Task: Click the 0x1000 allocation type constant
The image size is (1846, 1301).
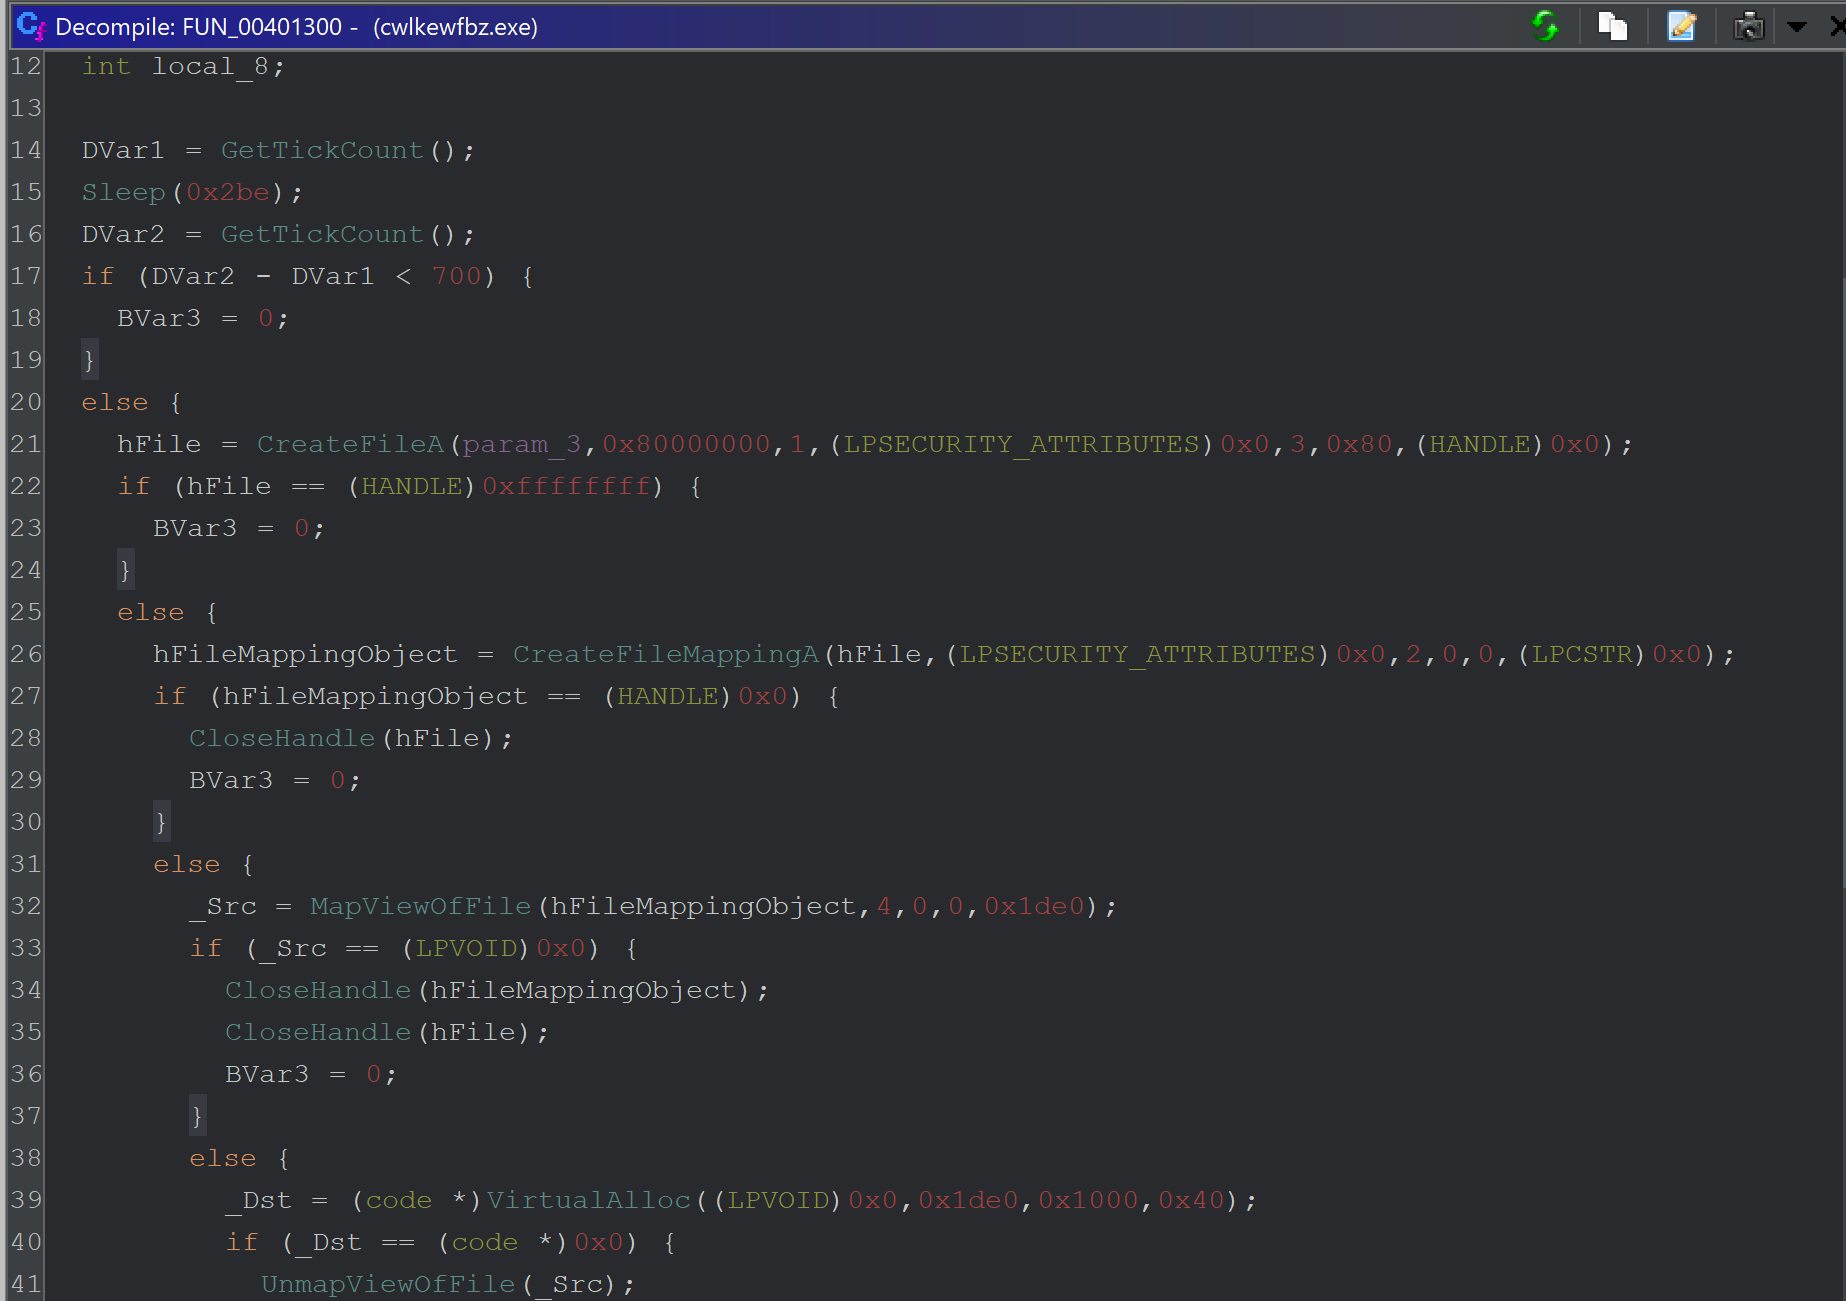Action: click(x=1088, y=1200)
